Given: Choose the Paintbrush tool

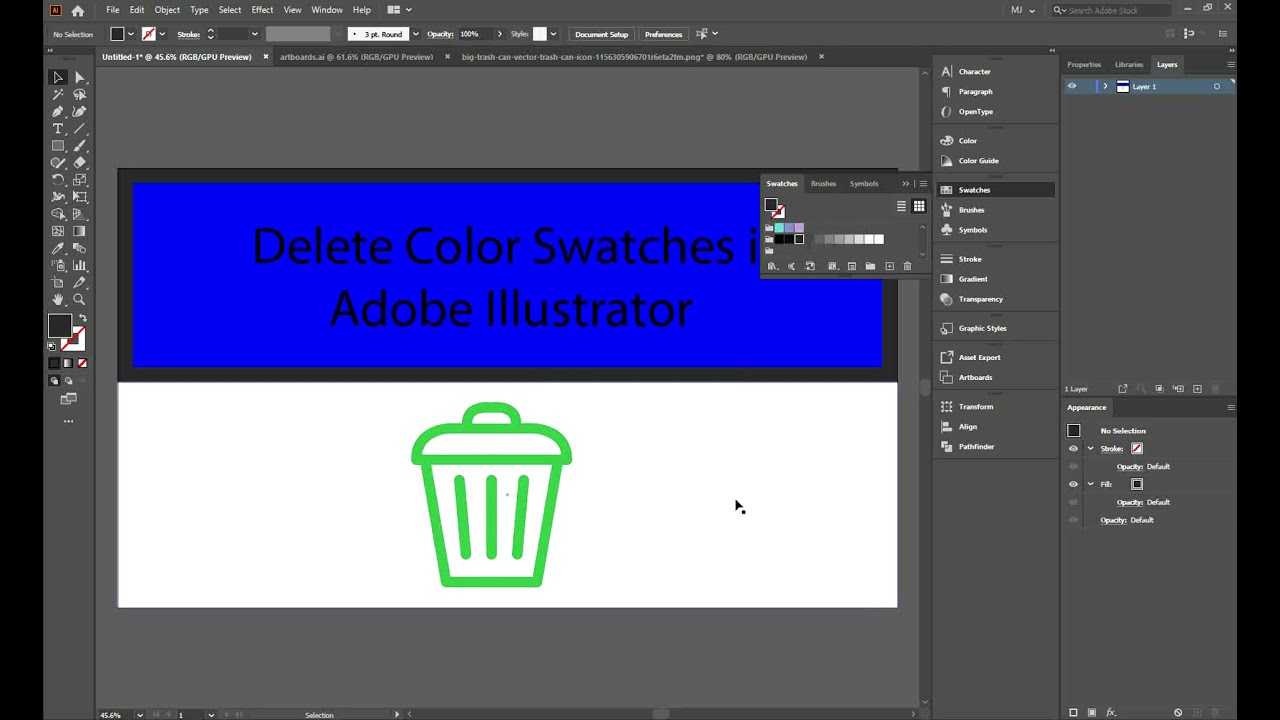Looking at the screenshot, I should (x=80, y=146).
